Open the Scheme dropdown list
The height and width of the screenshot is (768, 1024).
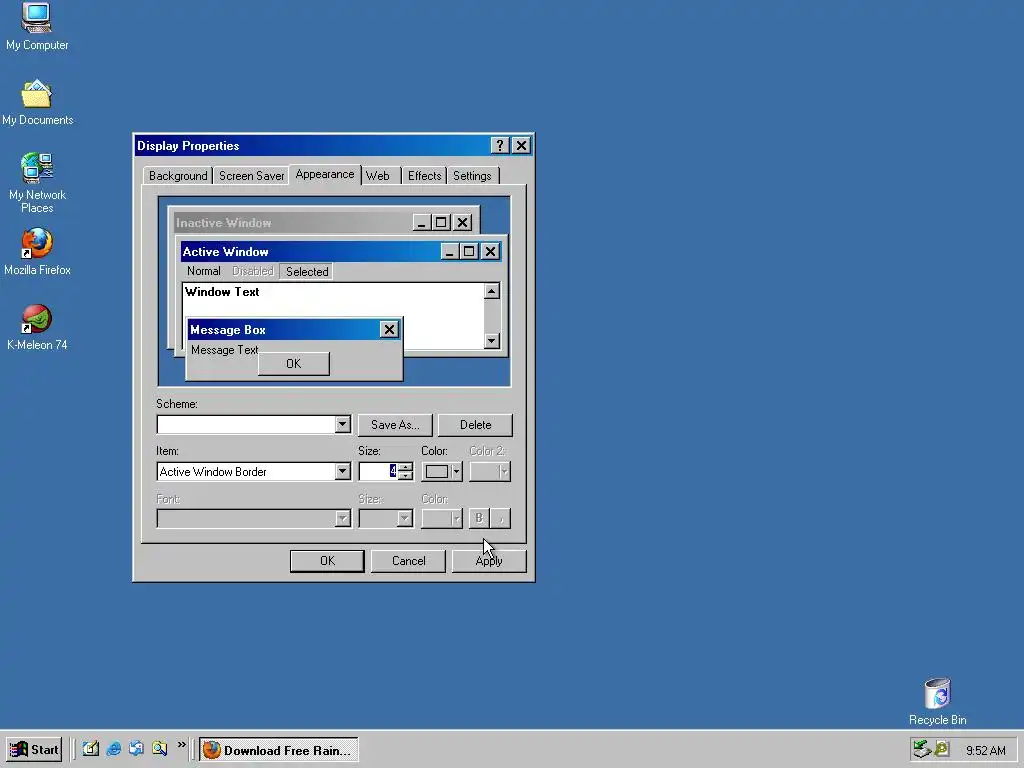click(x=342, y=424)
